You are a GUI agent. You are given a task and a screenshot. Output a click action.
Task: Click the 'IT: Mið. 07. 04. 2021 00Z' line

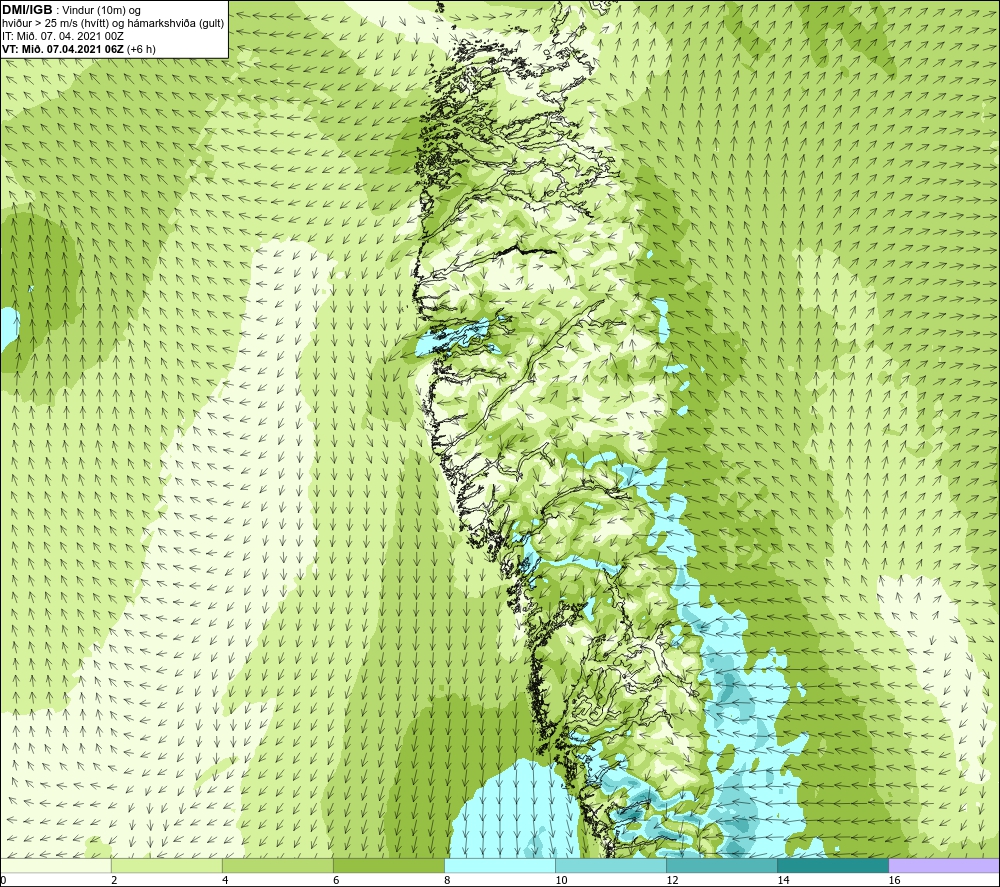point(63,36)
